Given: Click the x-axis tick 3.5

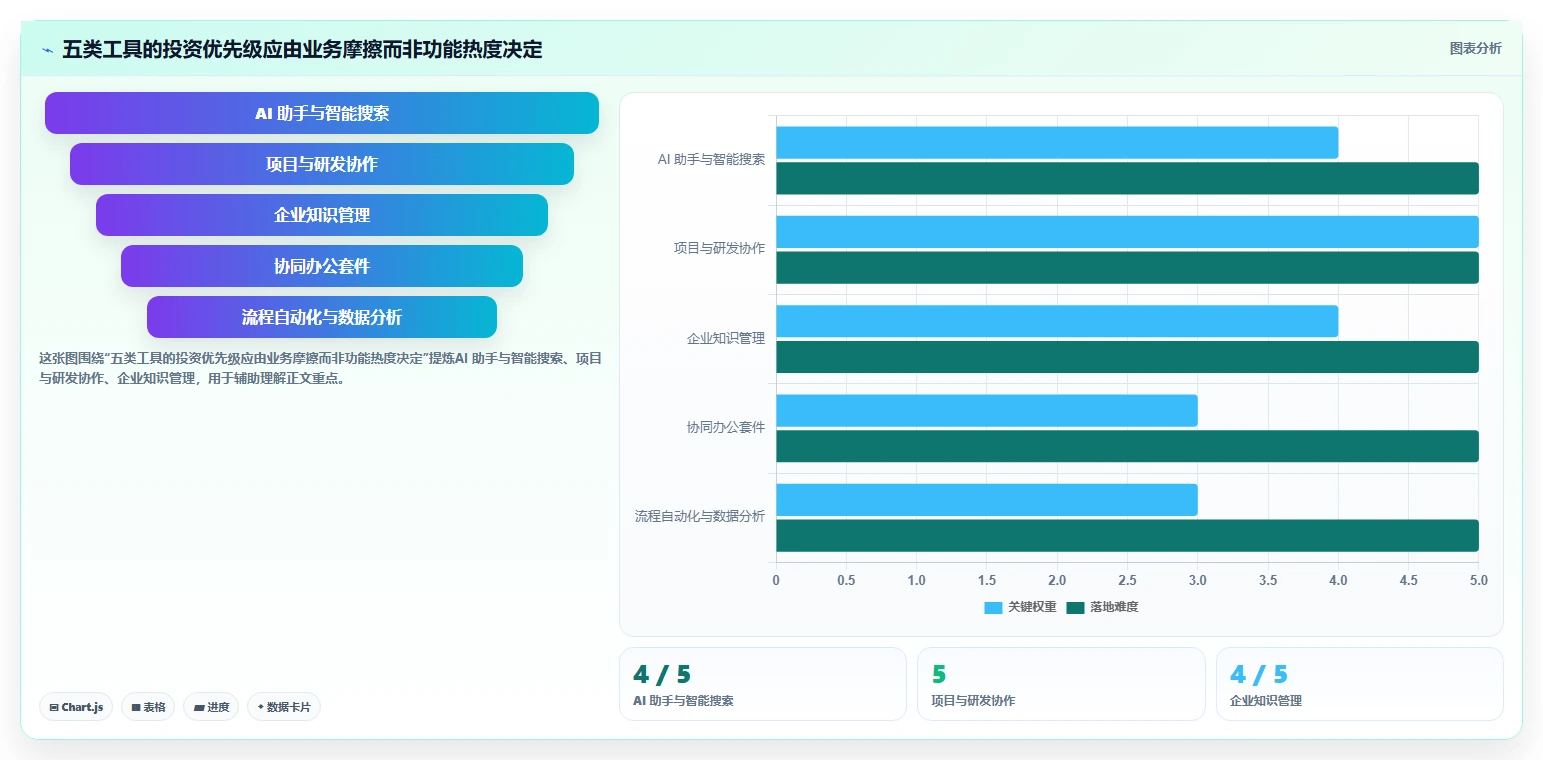Looking at the screenshot, I should (1268, 580).
